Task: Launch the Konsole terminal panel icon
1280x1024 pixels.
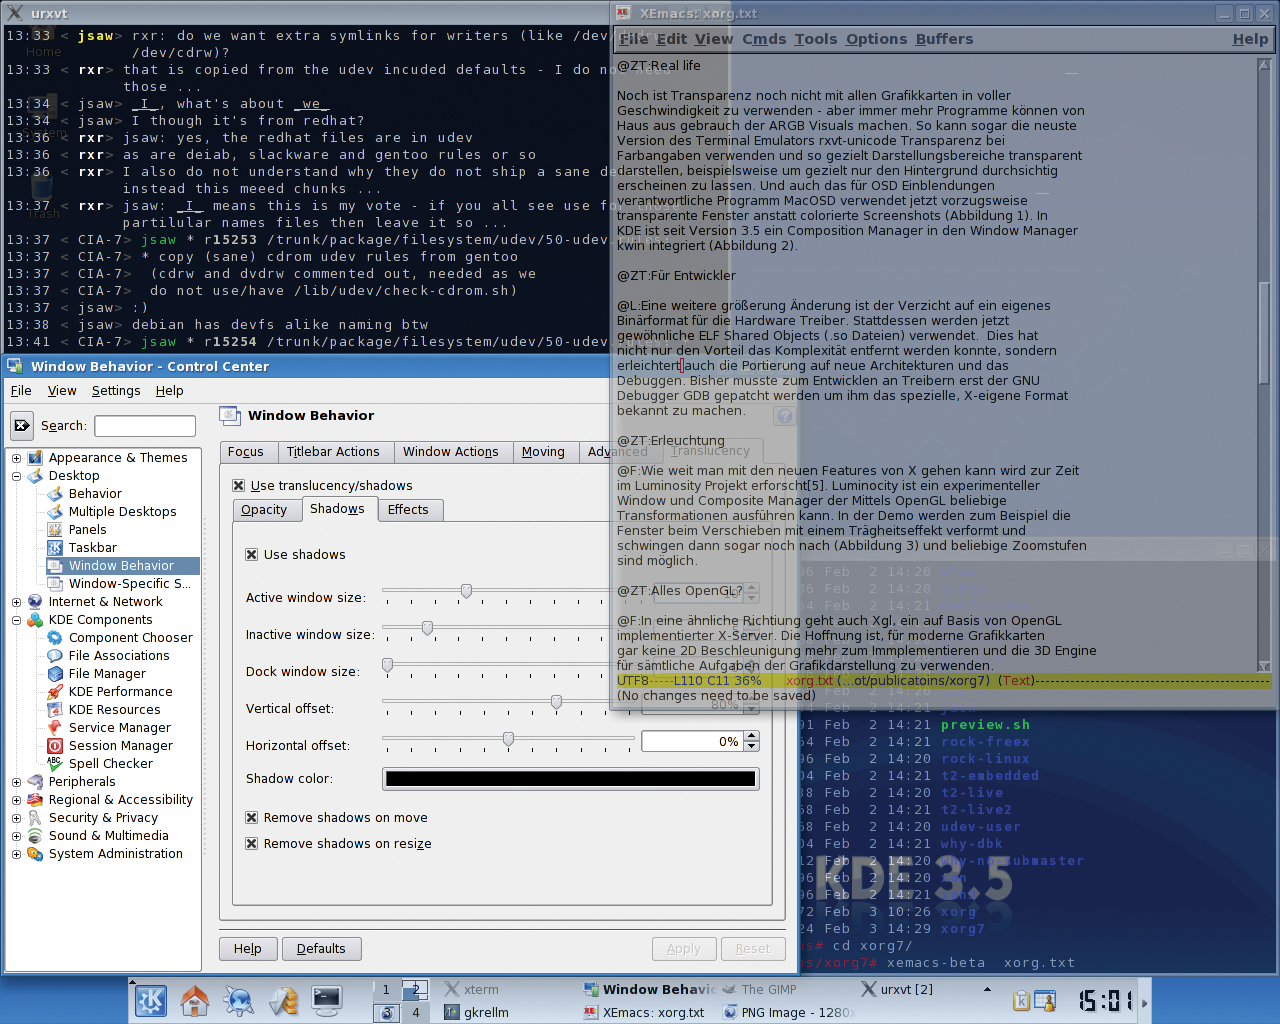Action: click(327, 1000)
